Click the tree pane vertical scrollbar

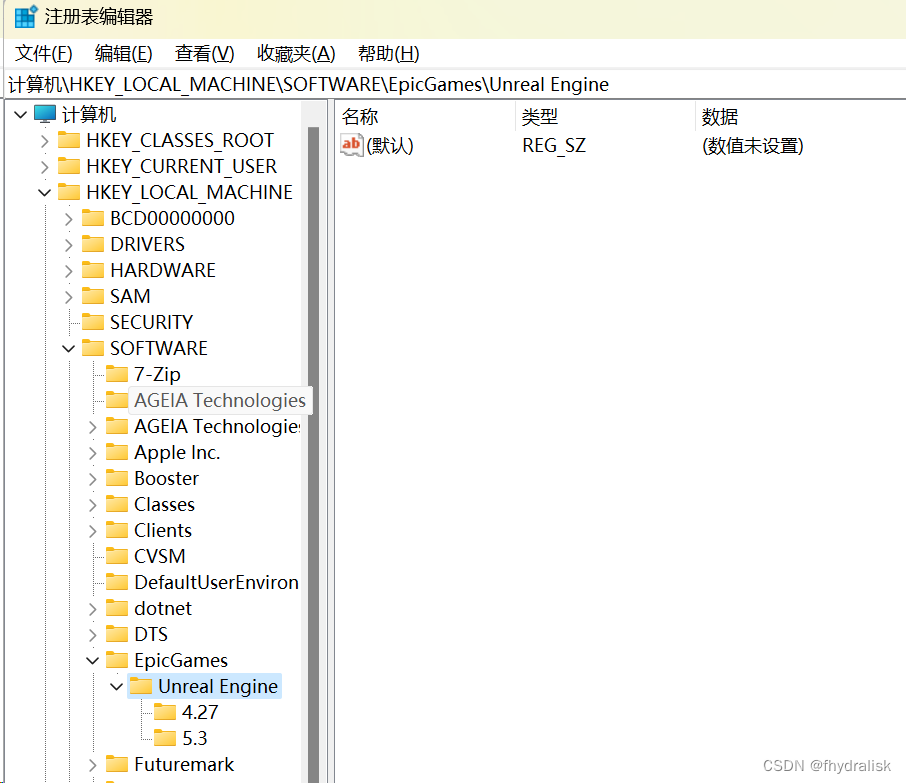pyautogui.click(x=314, y=454)
